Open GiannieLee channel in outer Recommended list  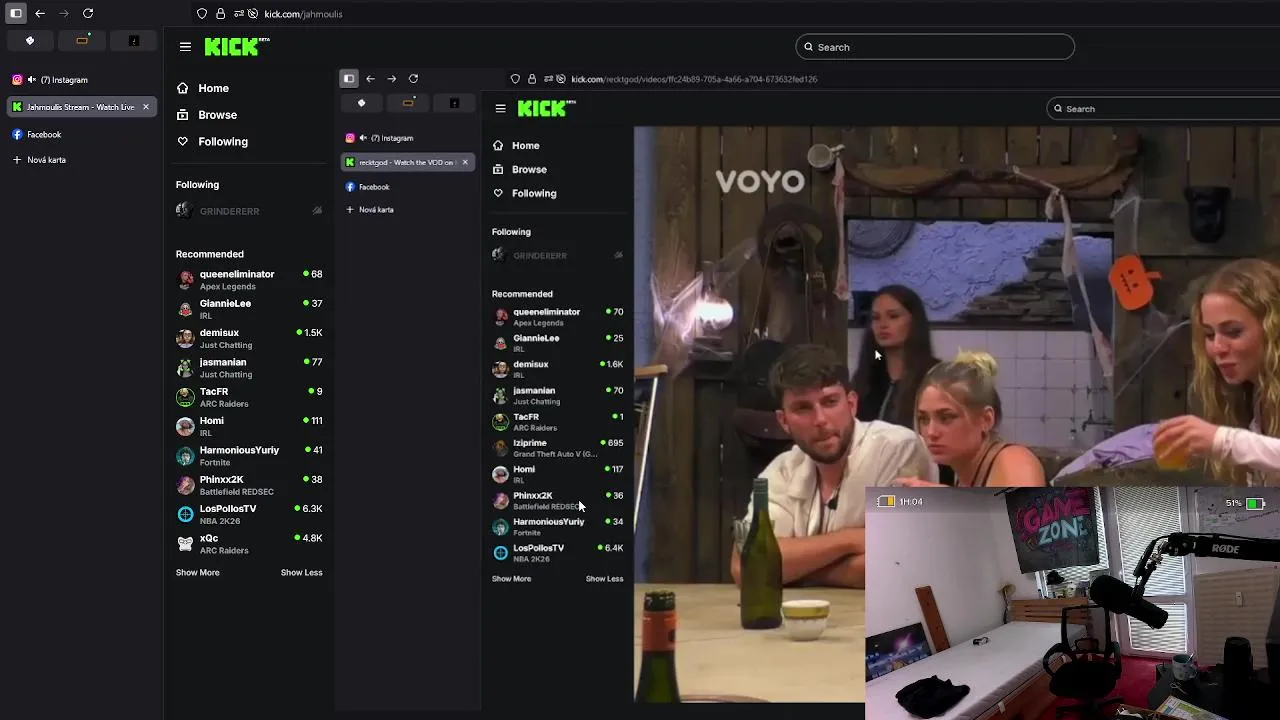[x=249, y=309]
